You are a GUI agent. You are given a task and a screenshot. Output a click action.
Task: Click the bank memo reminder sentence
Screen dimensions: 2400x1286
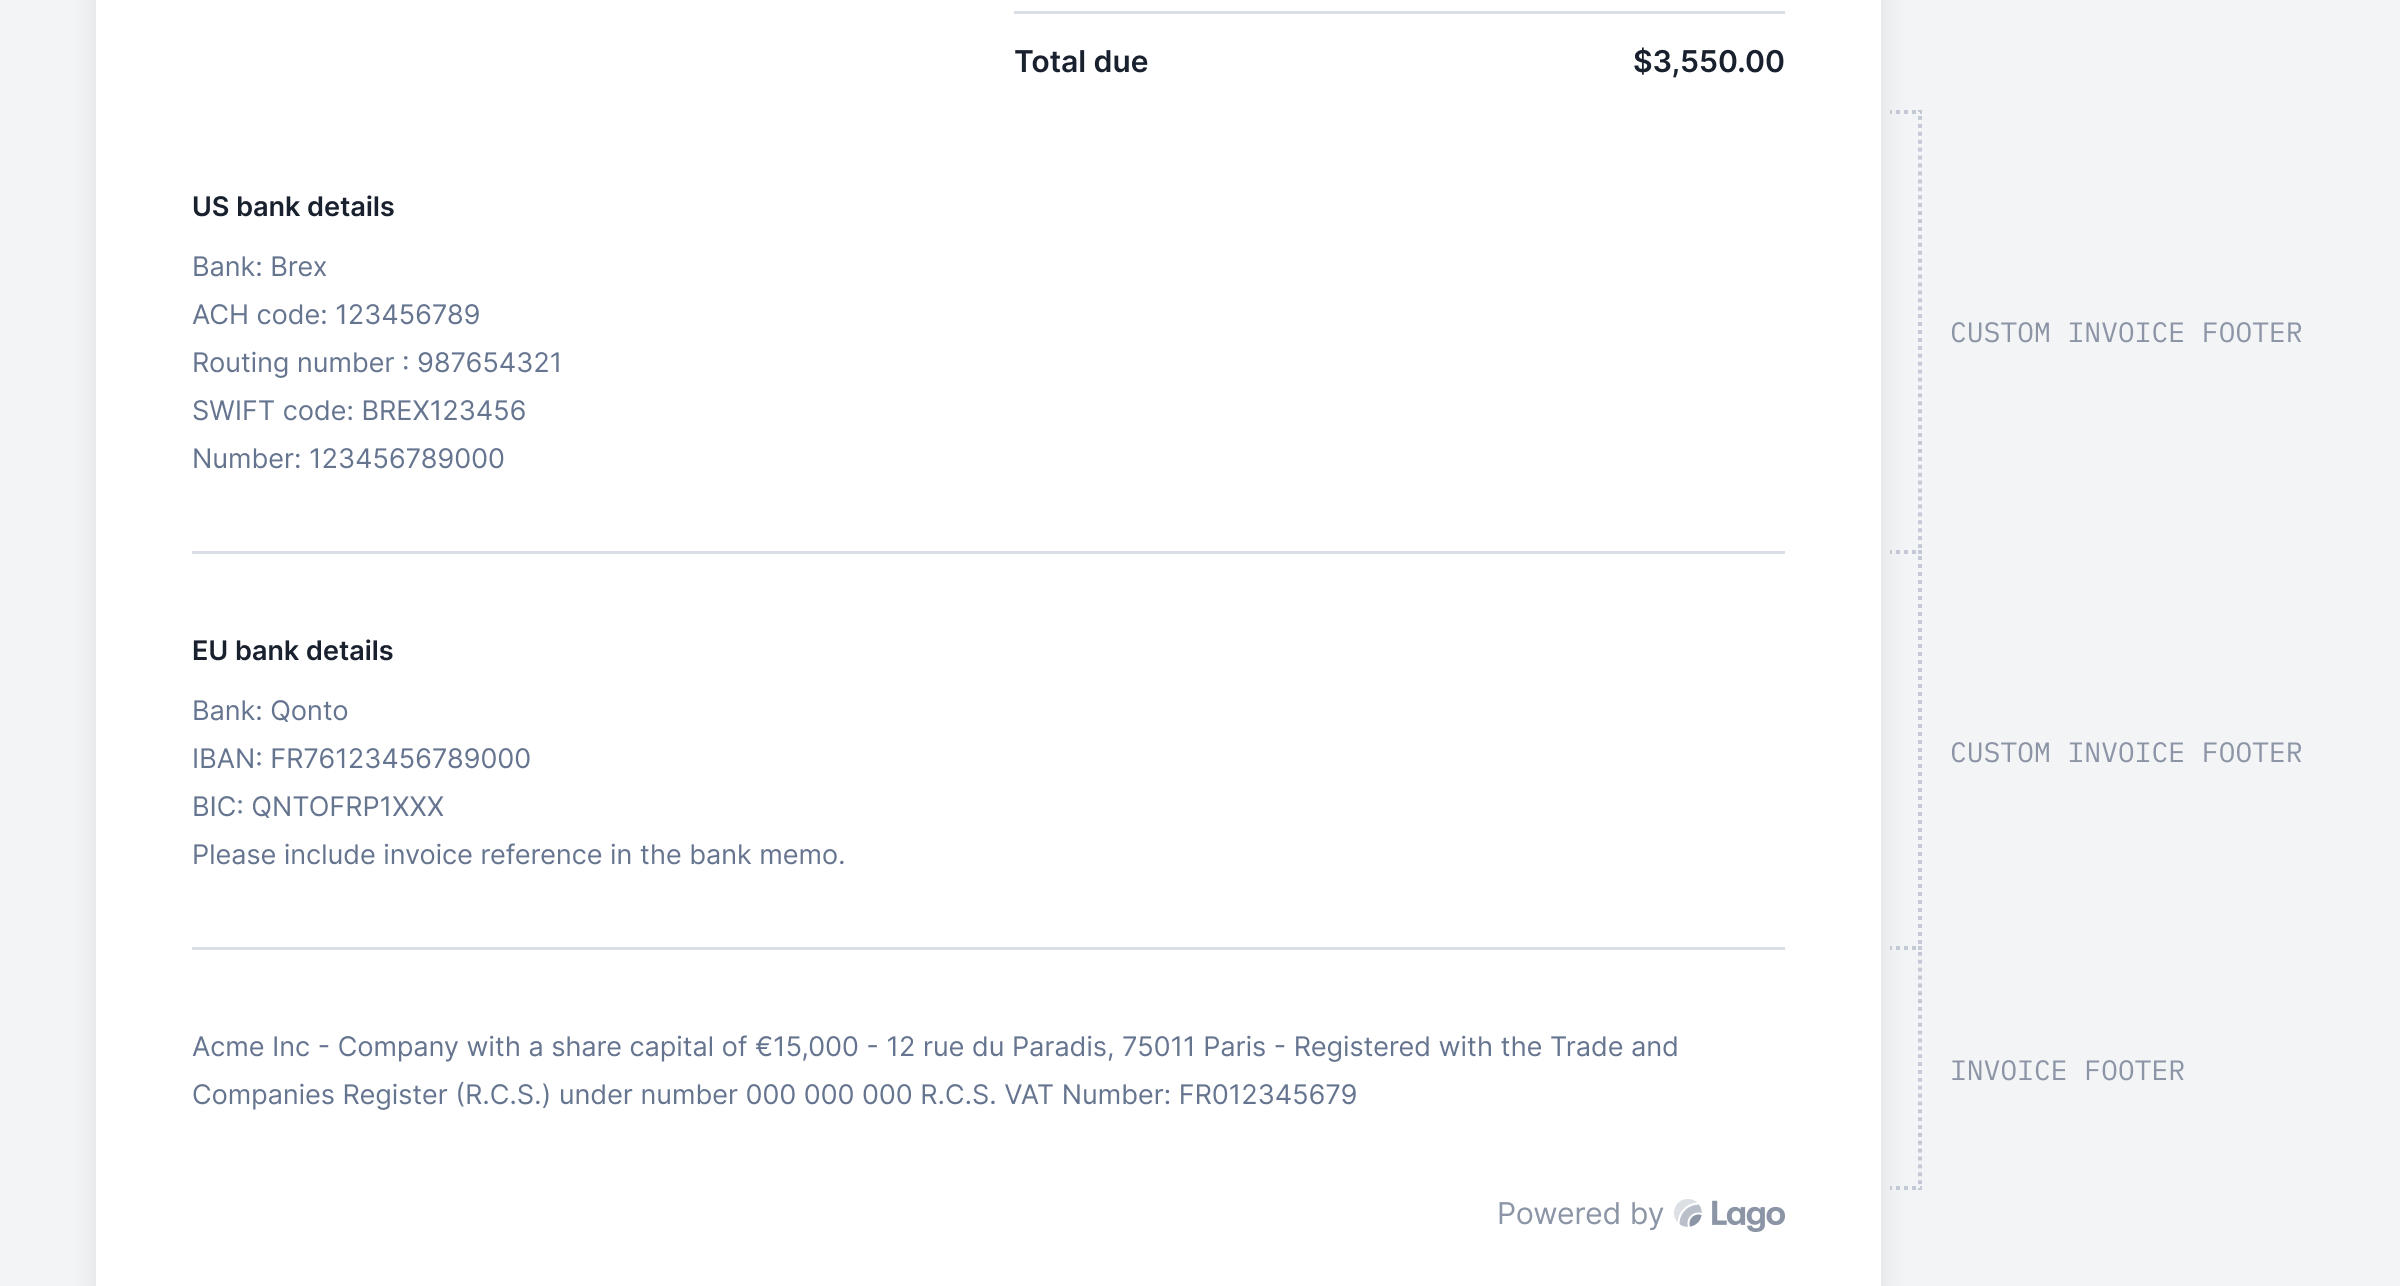518,855
